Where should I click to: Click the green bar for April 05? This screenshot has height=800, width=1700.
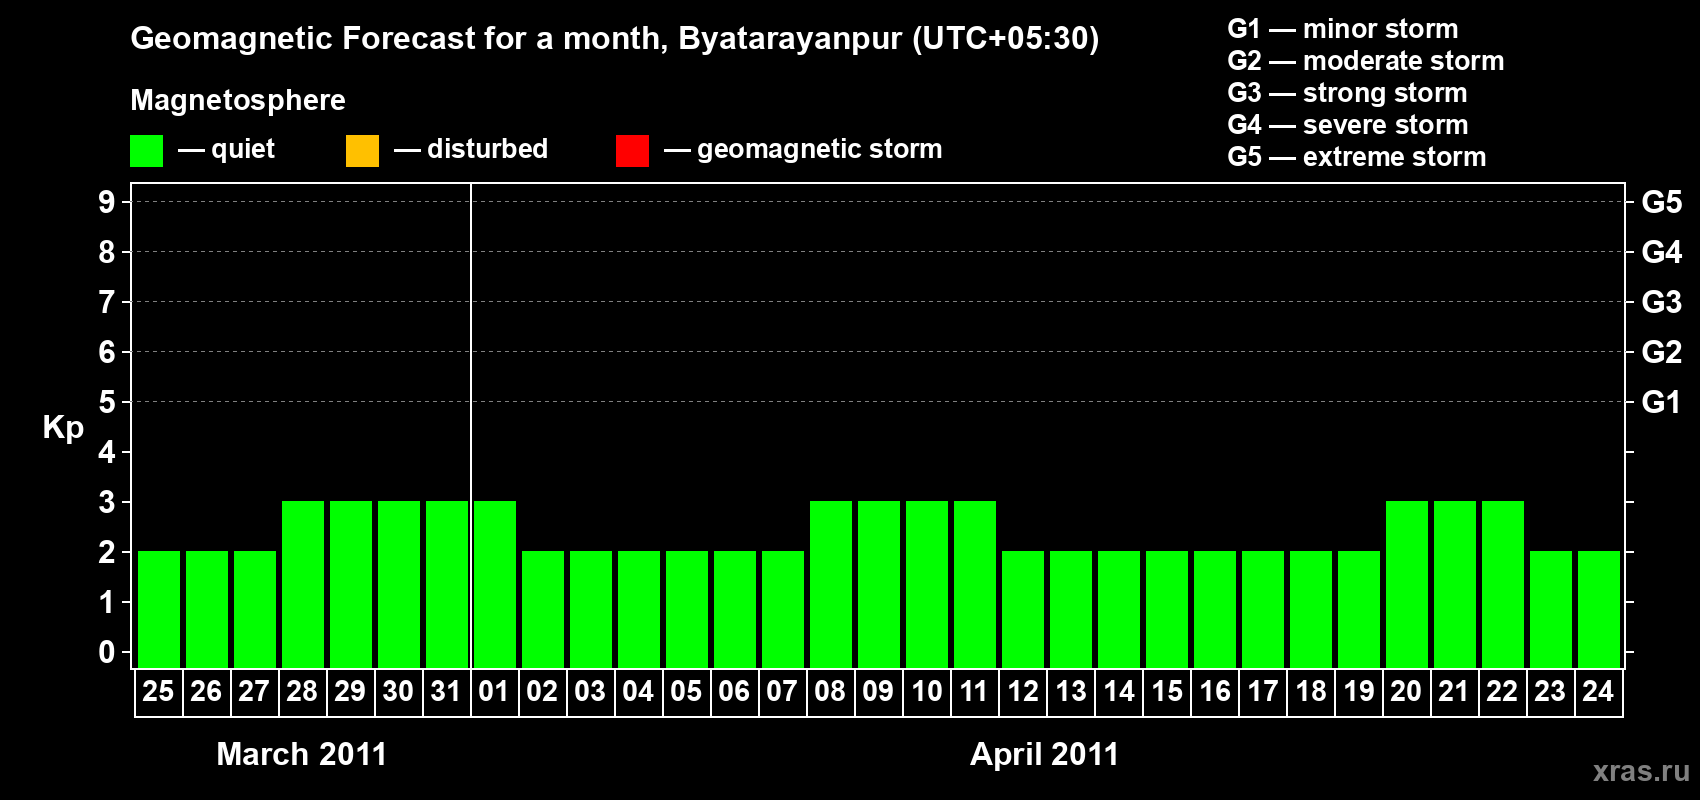[687, 609]
